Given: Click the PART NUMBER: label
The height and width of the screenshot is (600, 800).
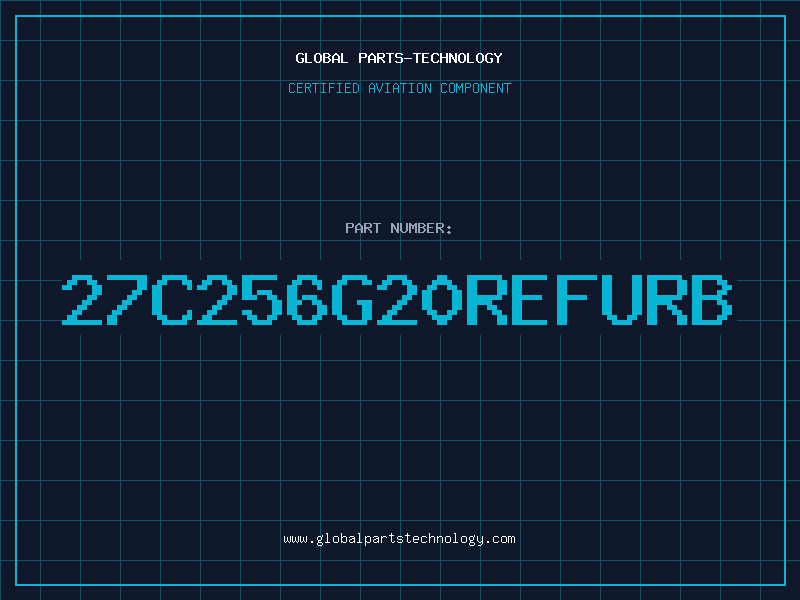Looking at the screenshot, I should 399,228.
